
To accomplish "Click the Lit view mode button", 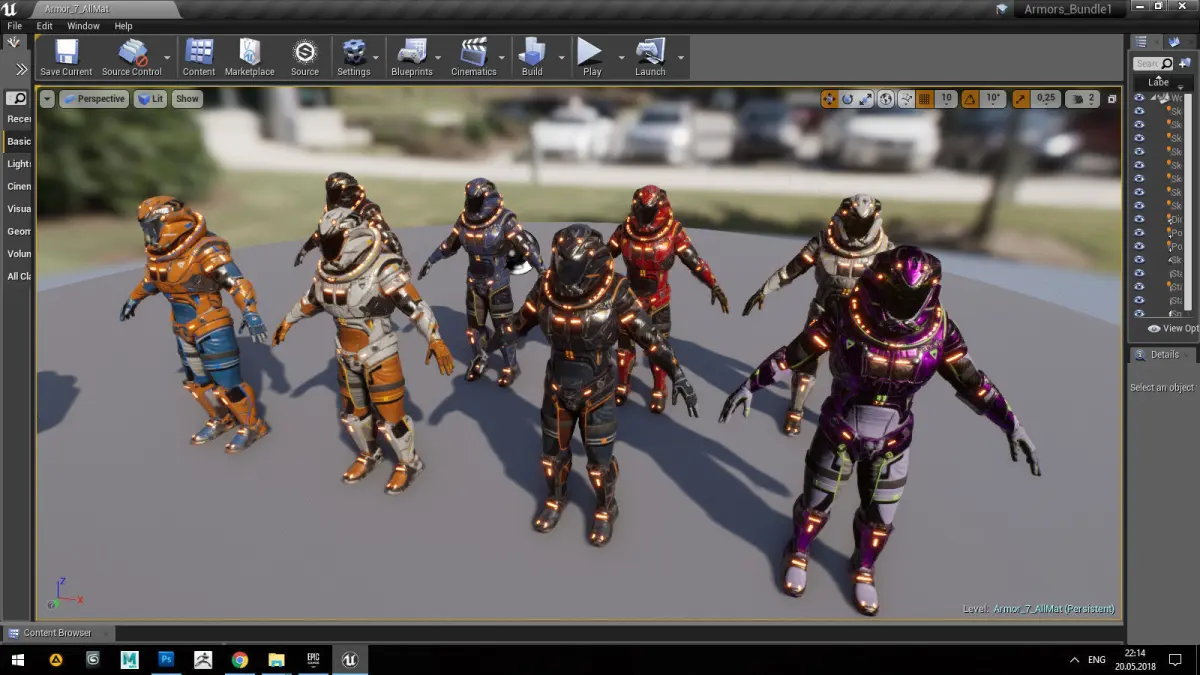I will (151, 99).
